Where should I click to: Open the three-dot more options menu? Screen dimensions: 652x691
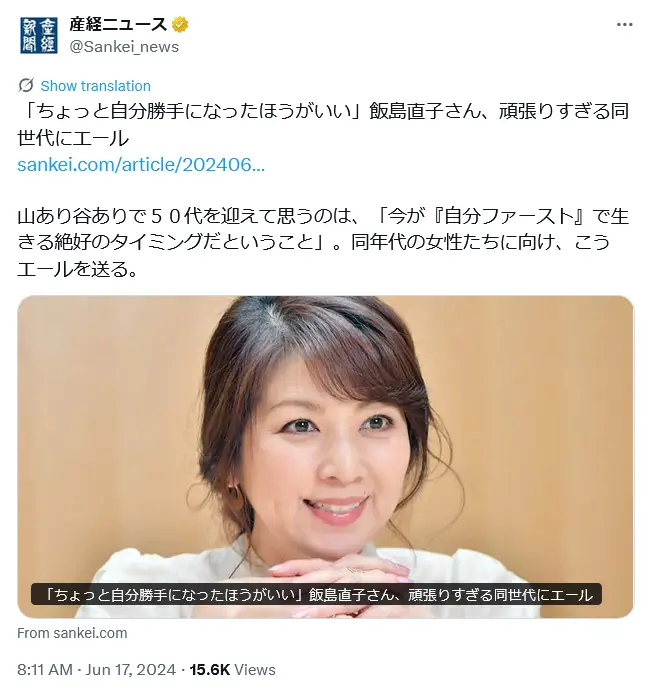point(624,25)
